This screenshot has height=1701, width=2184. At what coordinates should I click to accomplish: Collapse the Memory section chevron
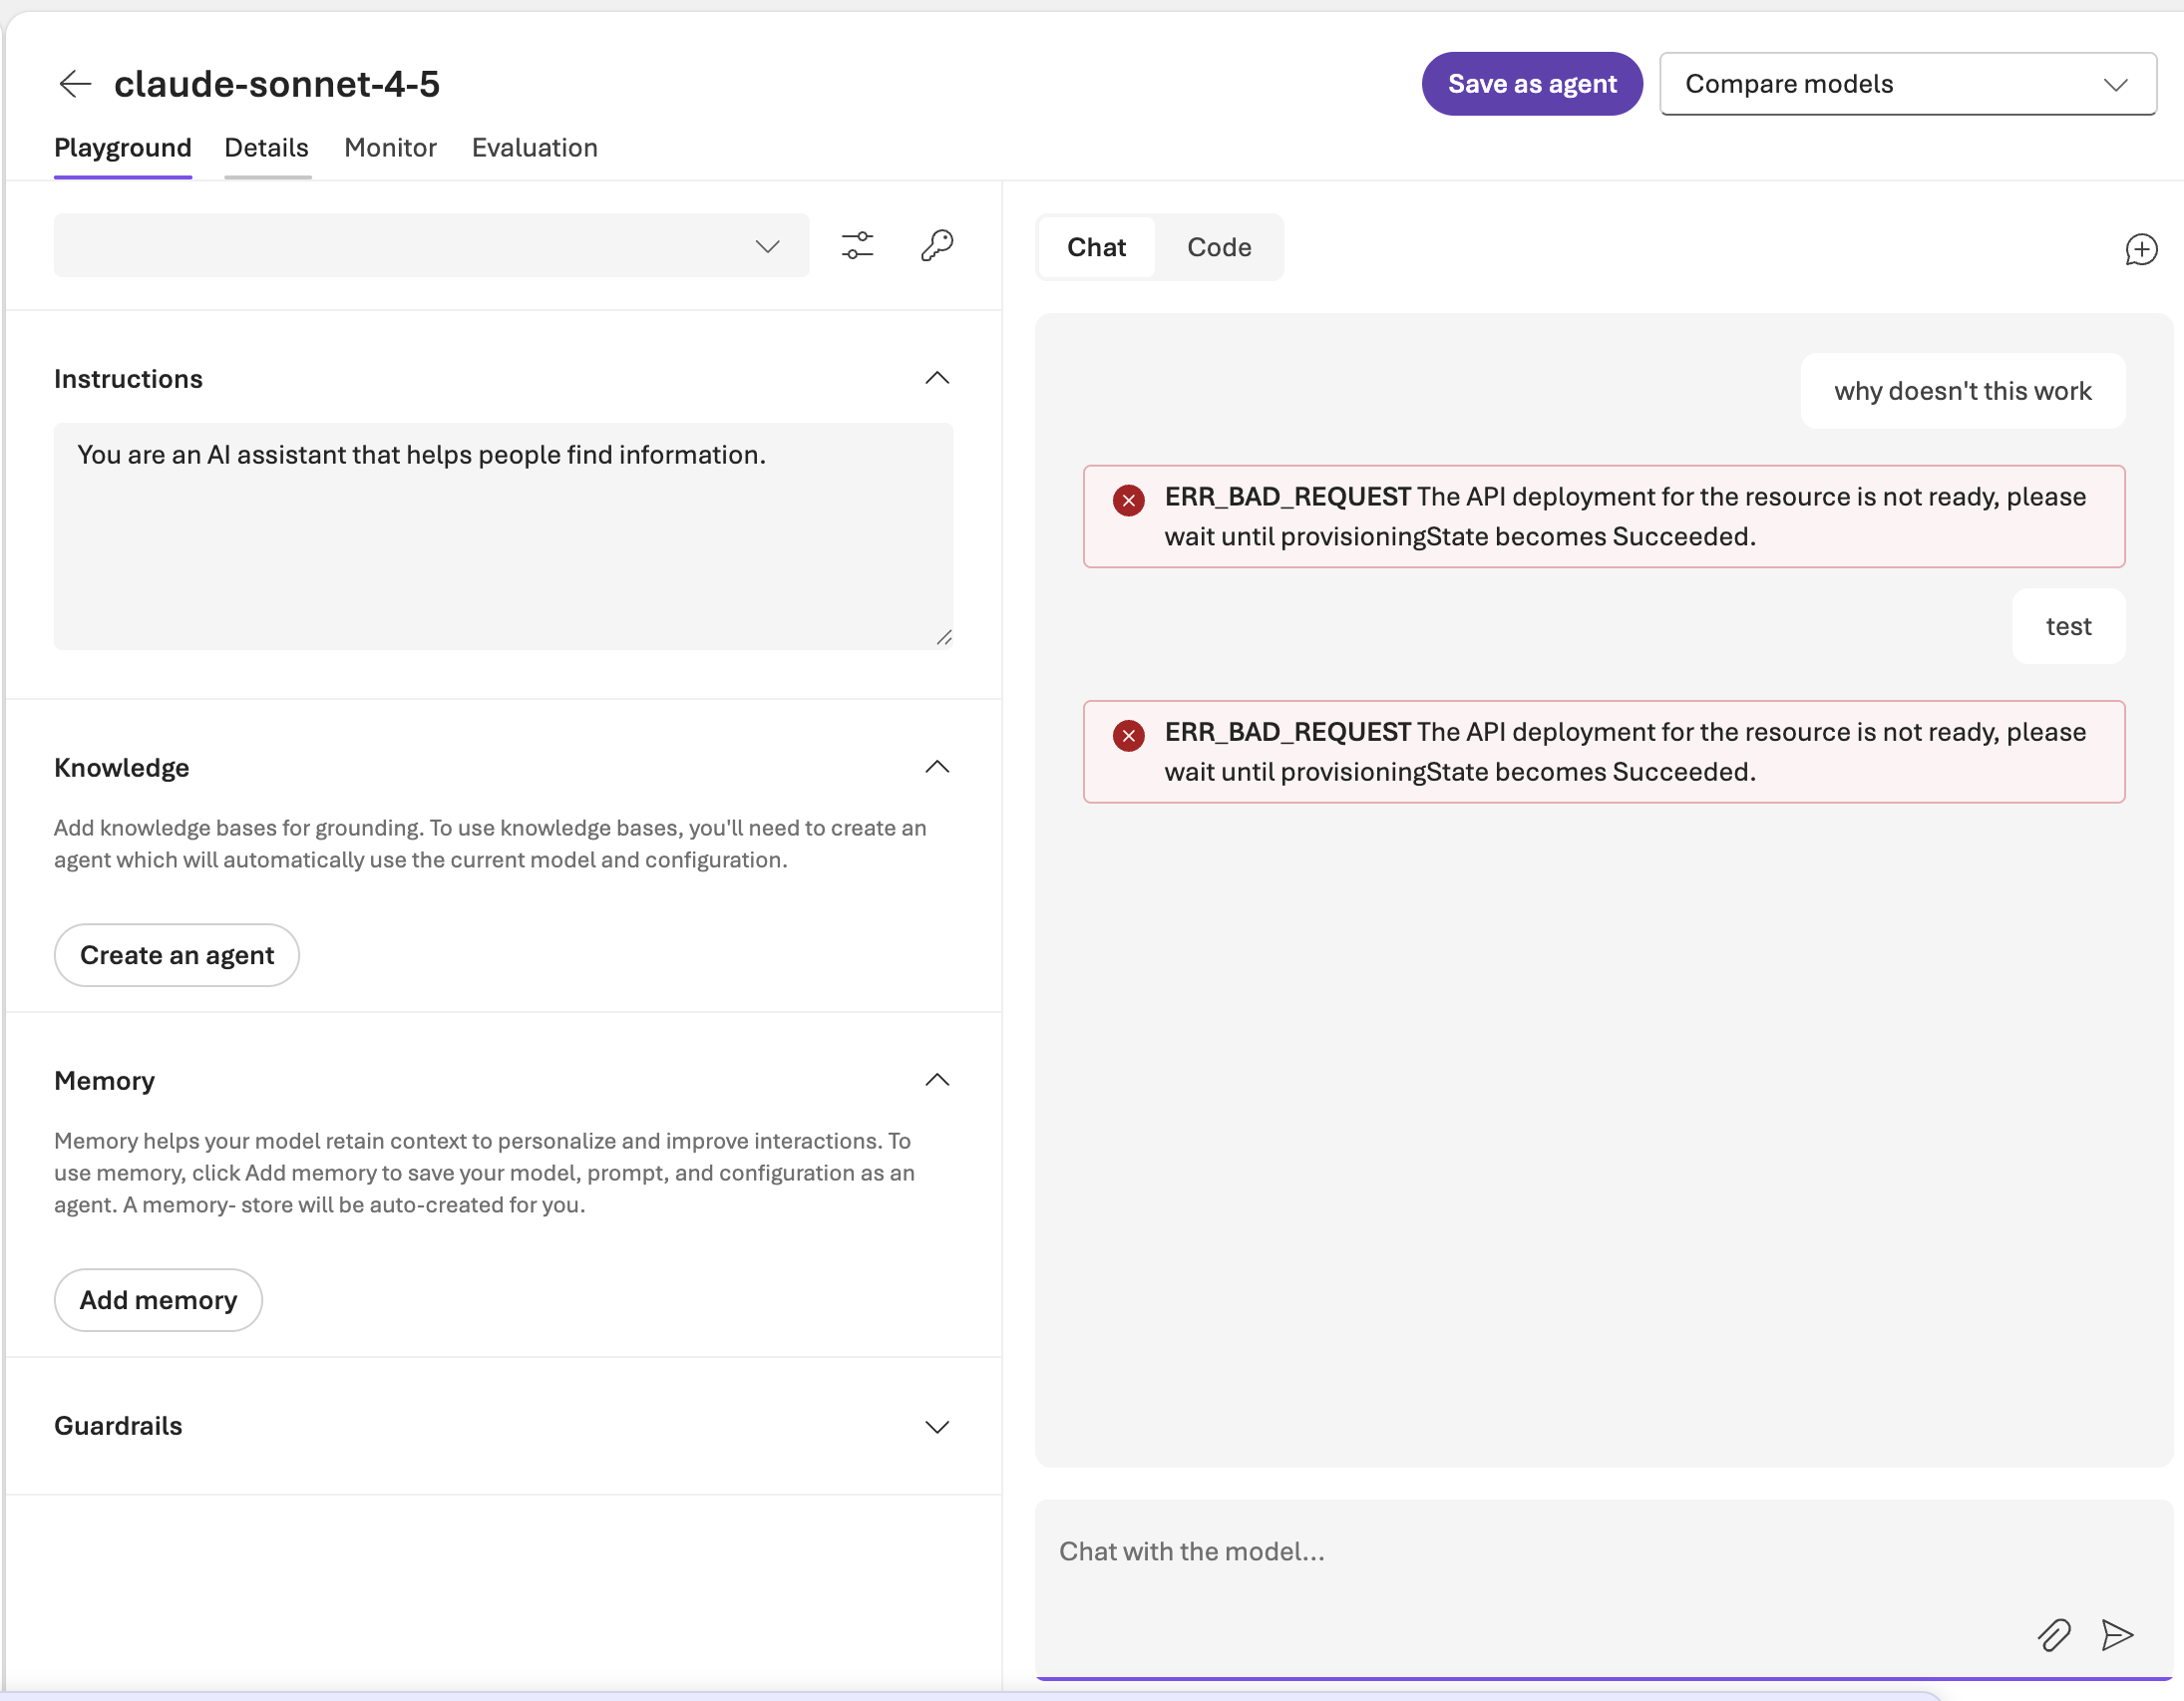(936, 1080)
